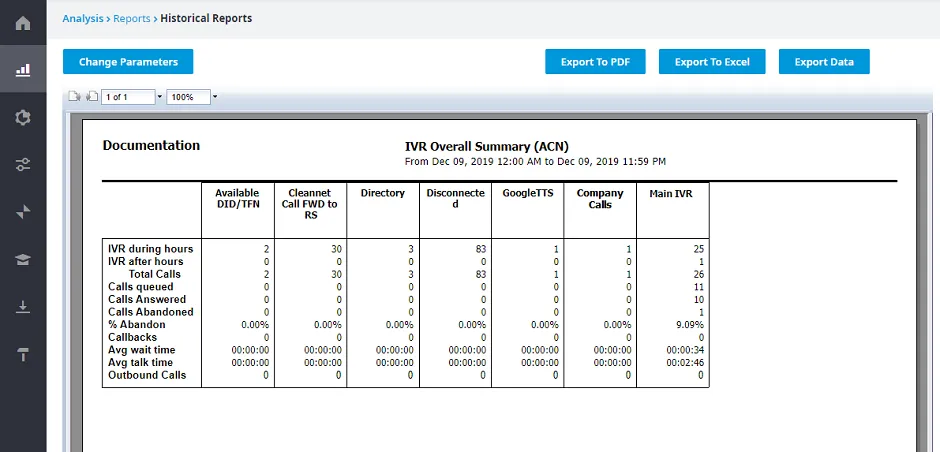Screen dimensions: 940x452
Task: Click the Company Calls Total Calls value 1
Action: coord(629,275)
